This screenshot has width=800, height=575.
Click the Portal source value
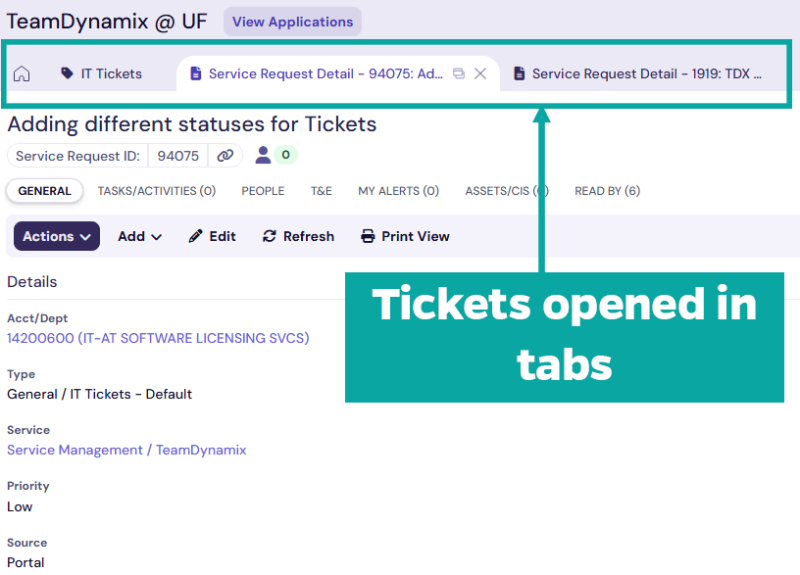26,562
